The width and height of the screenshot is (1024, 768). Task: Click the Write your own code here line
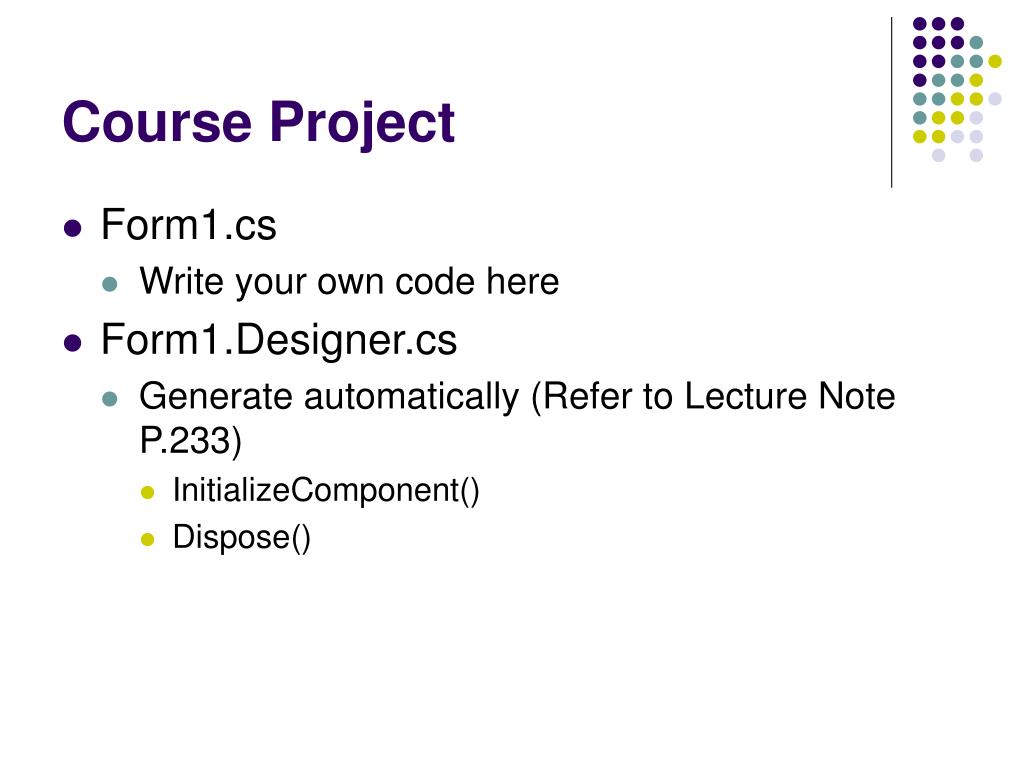point(349,282)
